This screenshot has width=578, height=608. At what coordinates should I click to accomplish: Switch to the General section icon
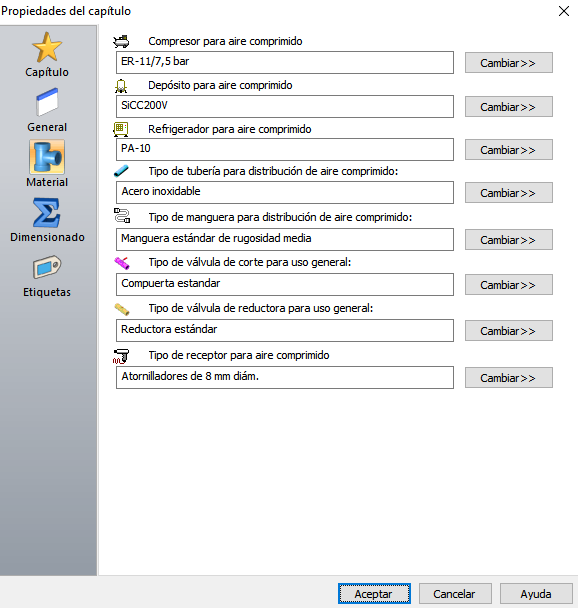click(x=47, y=102)
